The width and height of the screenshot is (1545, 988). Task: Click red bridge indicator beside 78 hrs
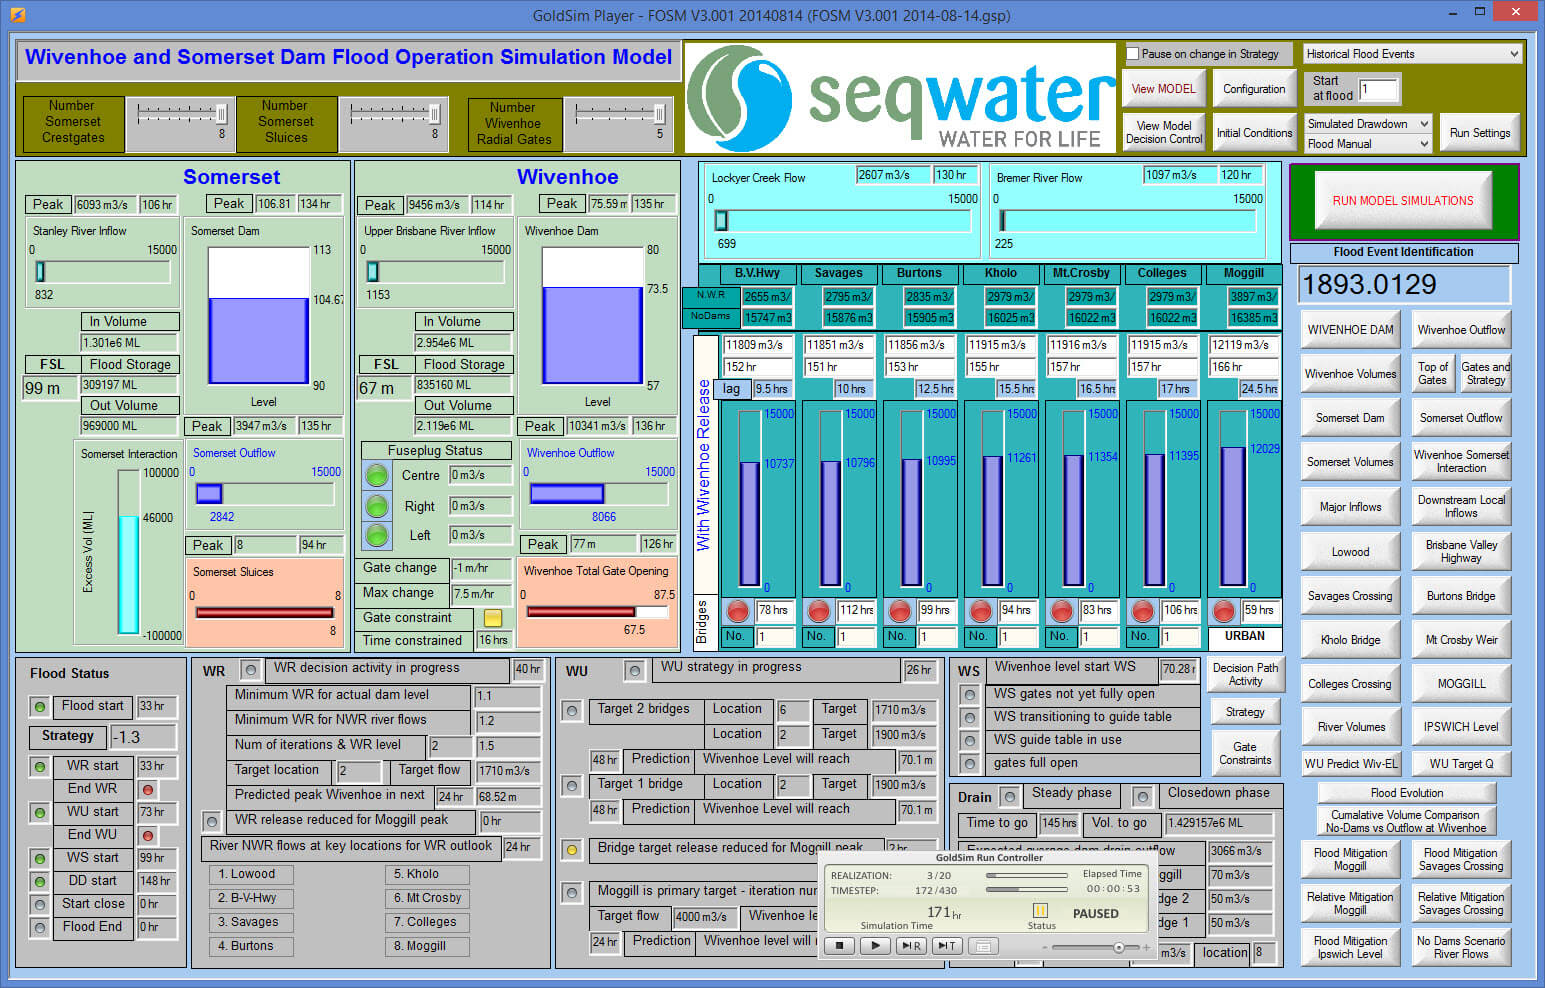coord(738,610)
